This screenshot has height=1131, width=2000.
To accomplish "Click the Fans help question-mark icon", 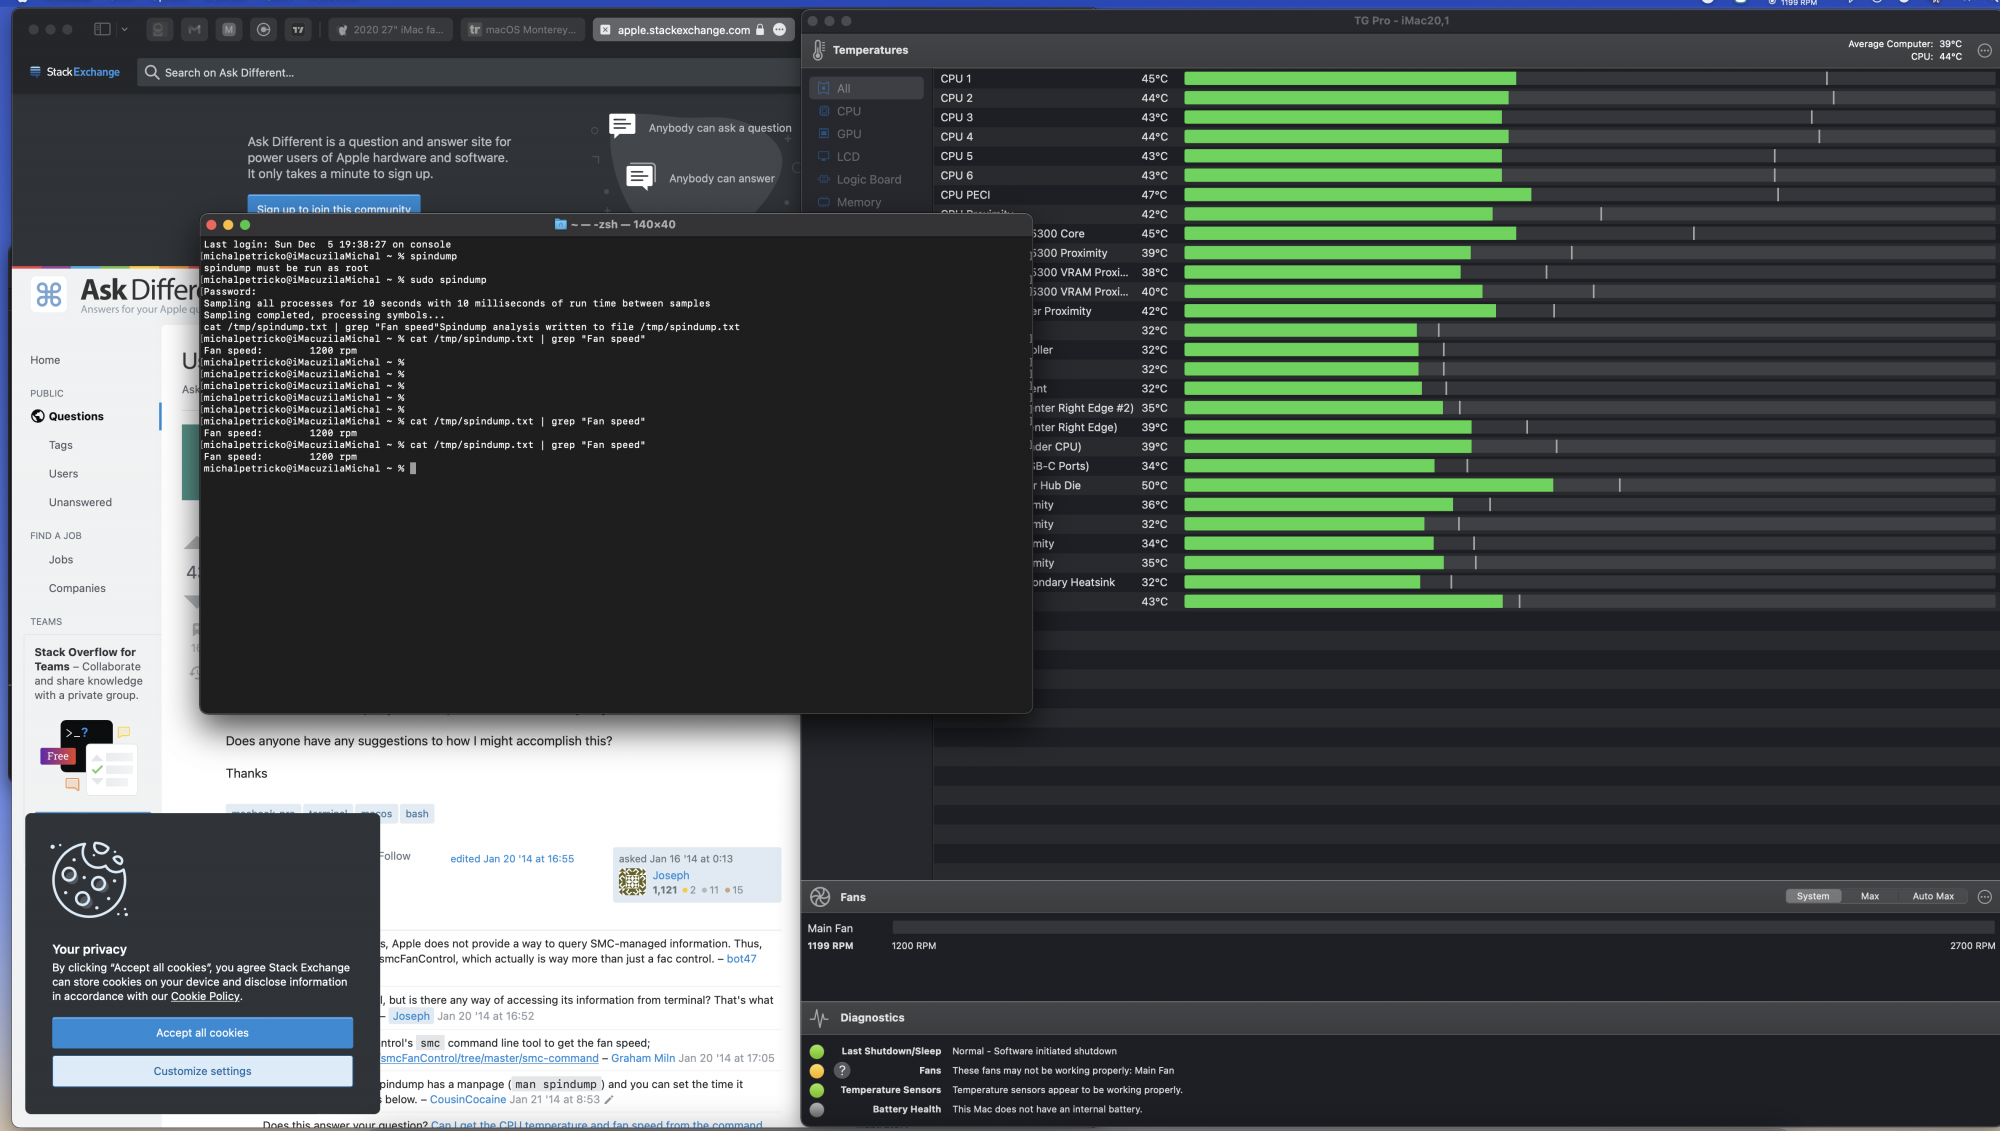I will (x=843, y=1070).
